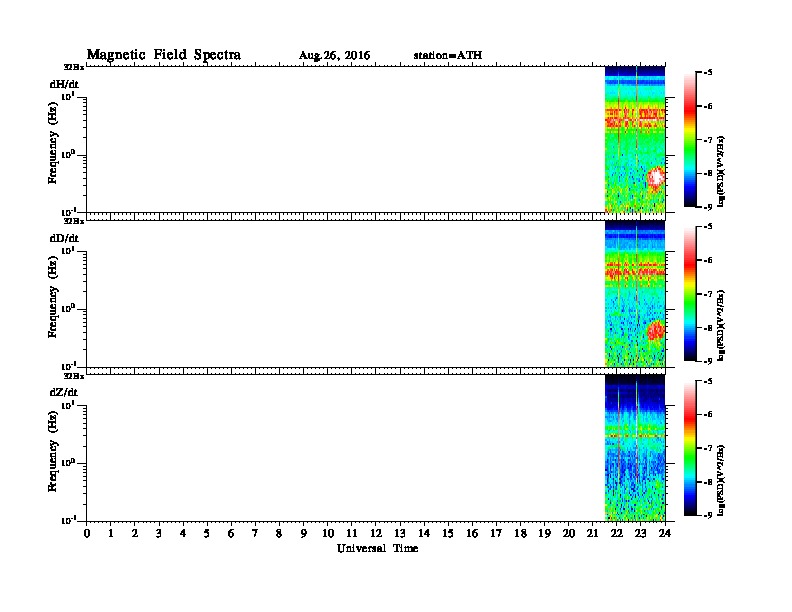Viewport: 792px width, 612px height.
Task: Click hour "21" on the Universal Time axis
Action: [x=592, y=534]
